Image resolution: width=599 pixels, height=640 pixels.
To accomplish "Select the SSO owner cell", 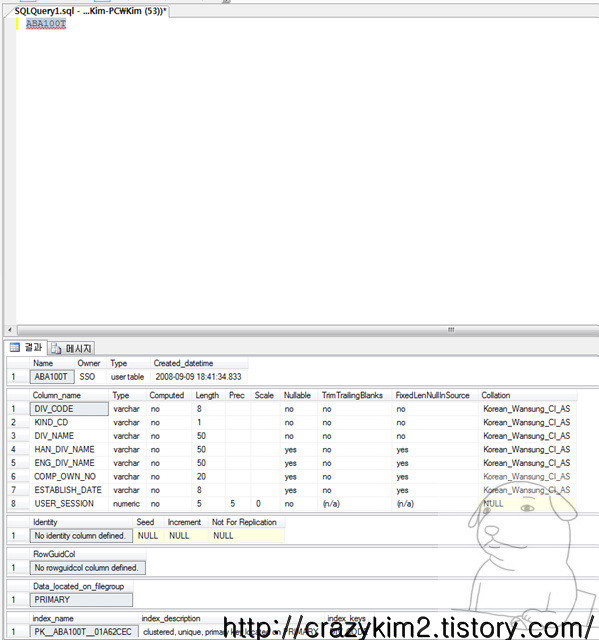I will click(90, 377).
